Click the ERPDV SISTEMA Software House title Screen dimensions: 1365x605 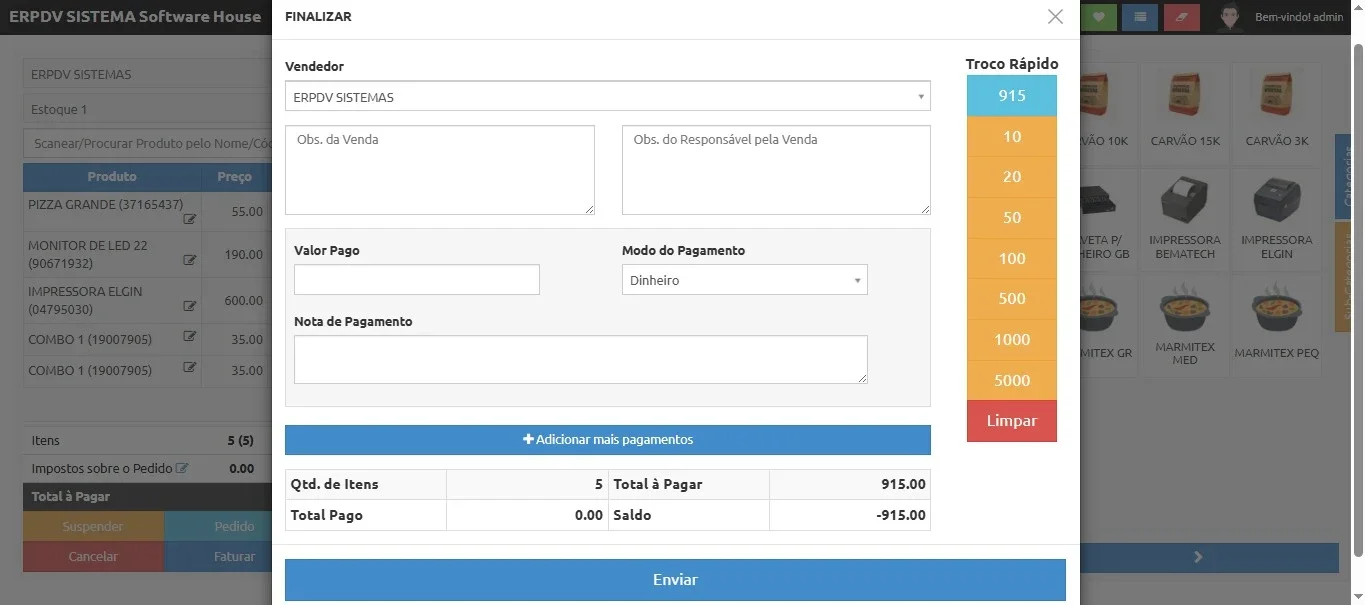135,17
